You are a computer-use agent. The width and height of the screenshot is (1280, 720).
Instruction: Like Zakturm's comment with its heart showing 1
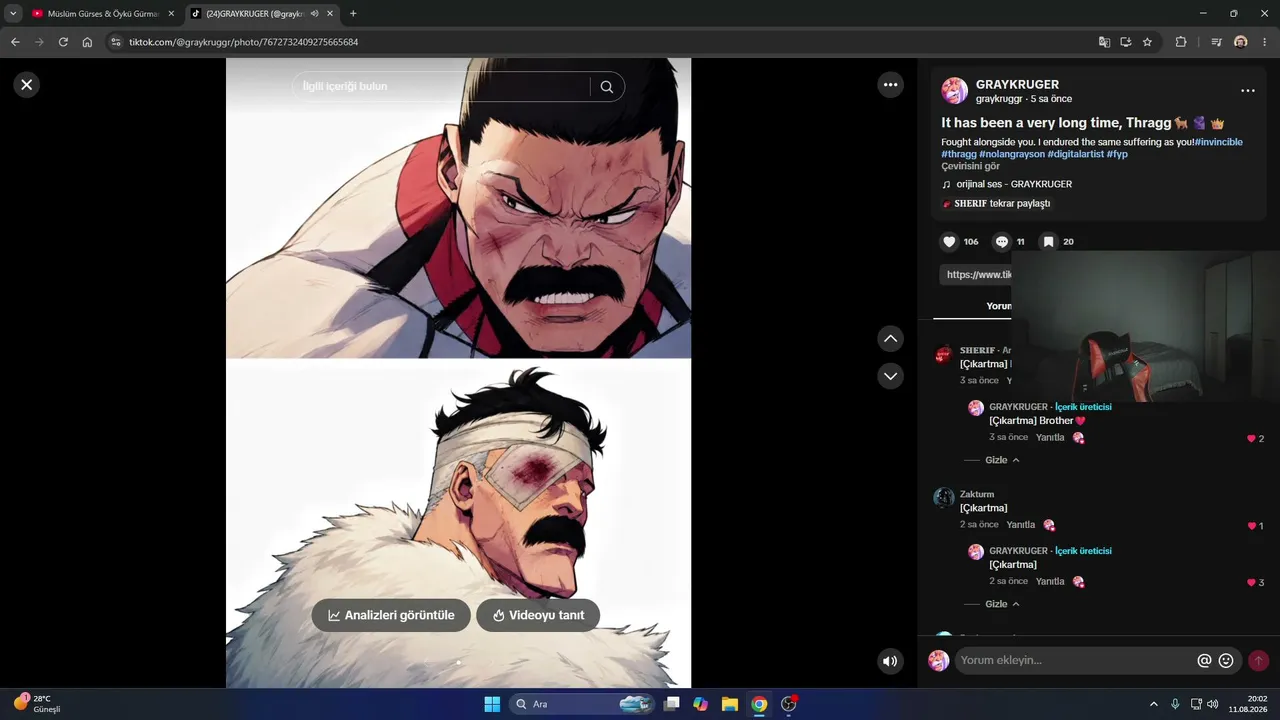tap(1251, 526)
